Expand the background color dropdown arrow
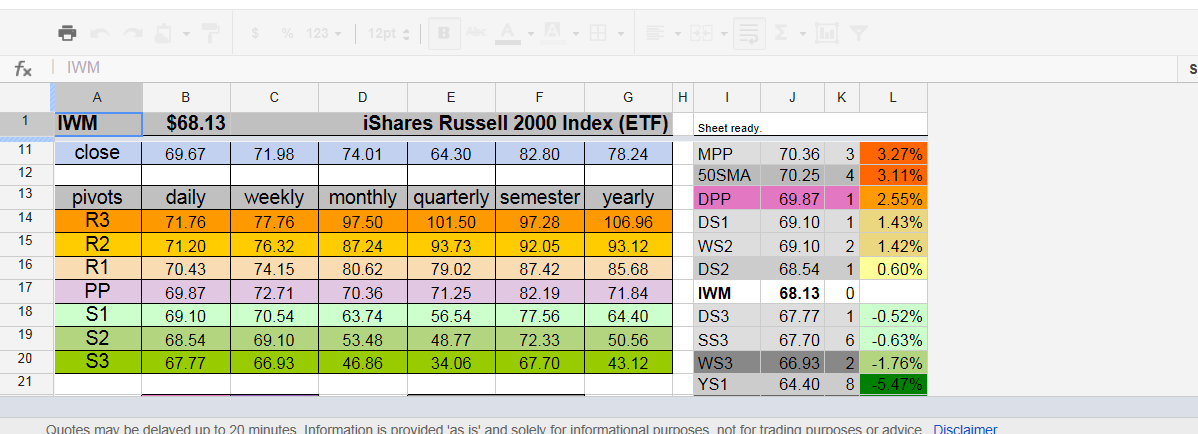 tap(575, 34)
